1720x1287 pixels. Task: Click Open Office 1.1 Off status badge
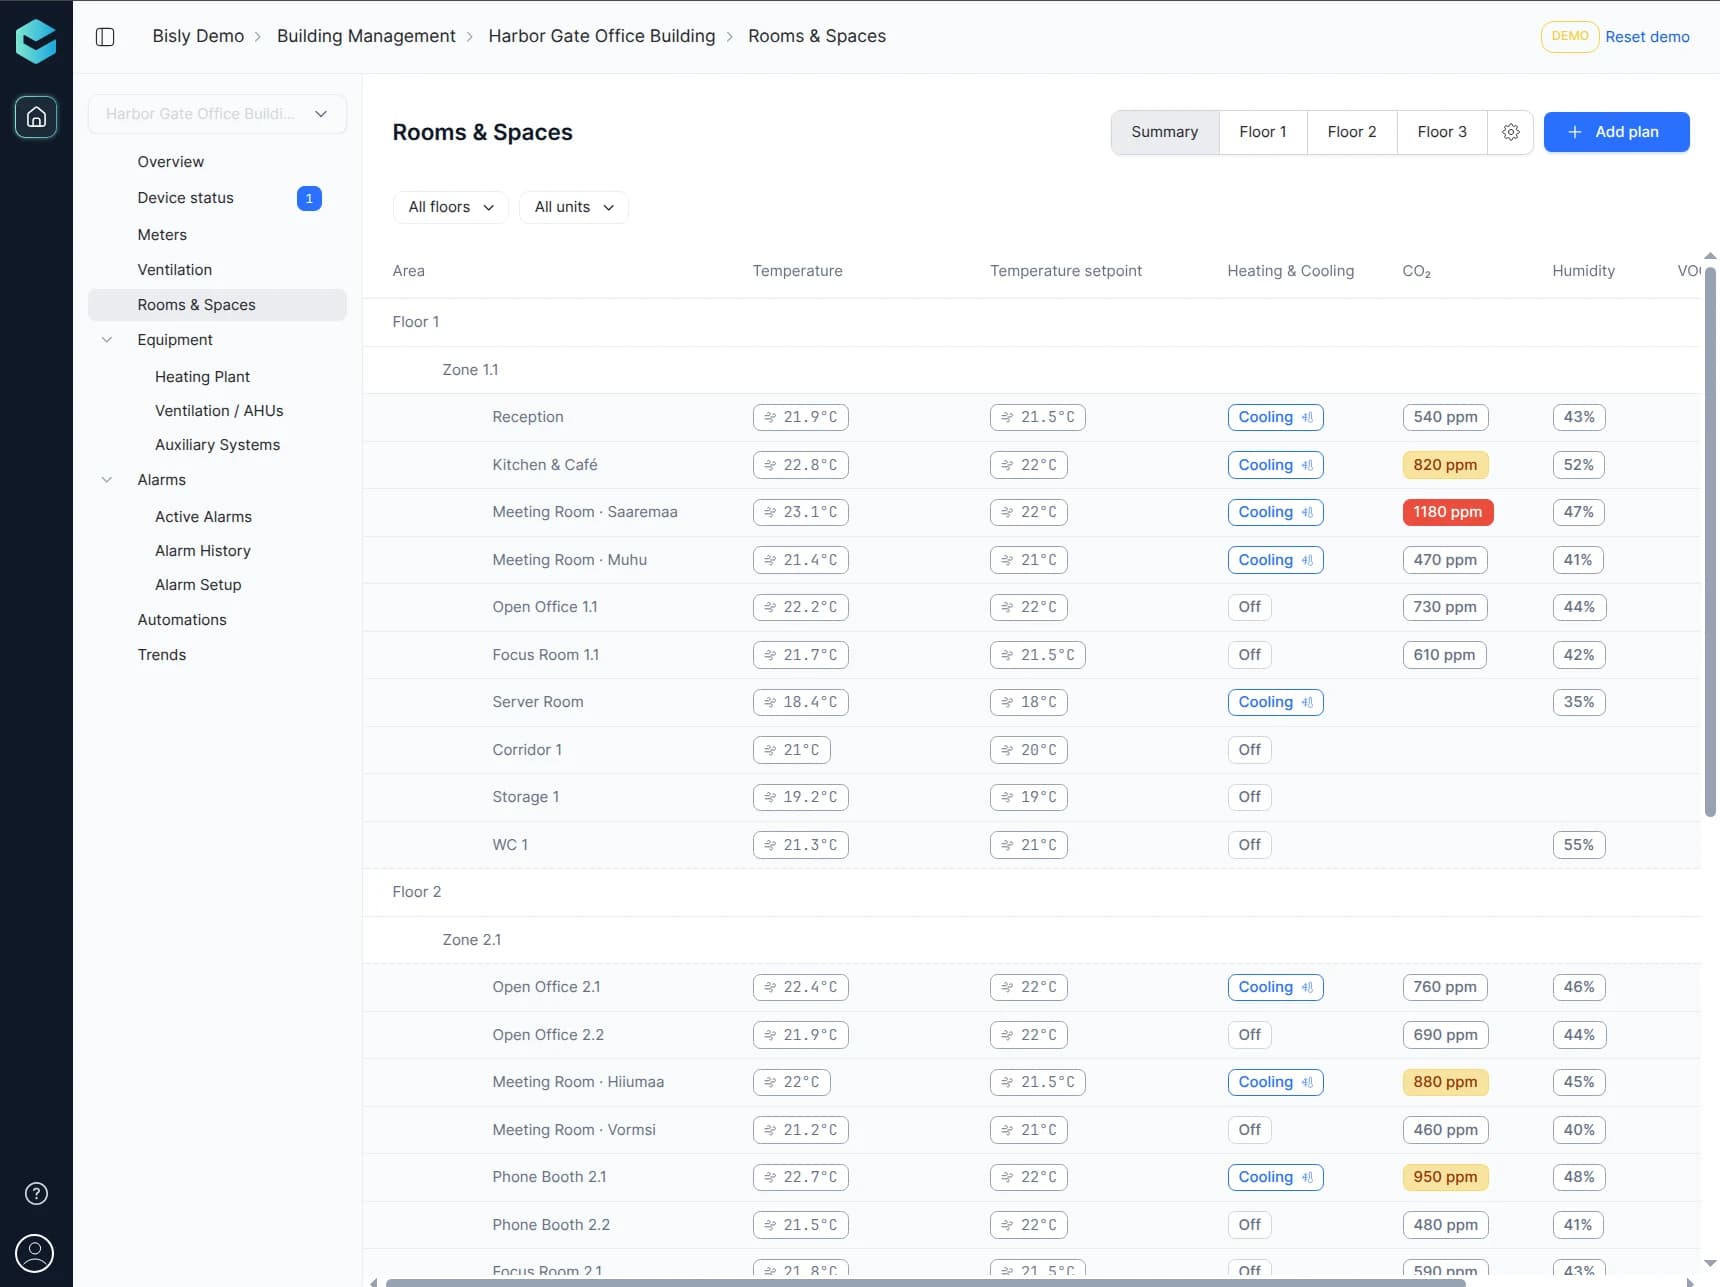(1249, 607)
